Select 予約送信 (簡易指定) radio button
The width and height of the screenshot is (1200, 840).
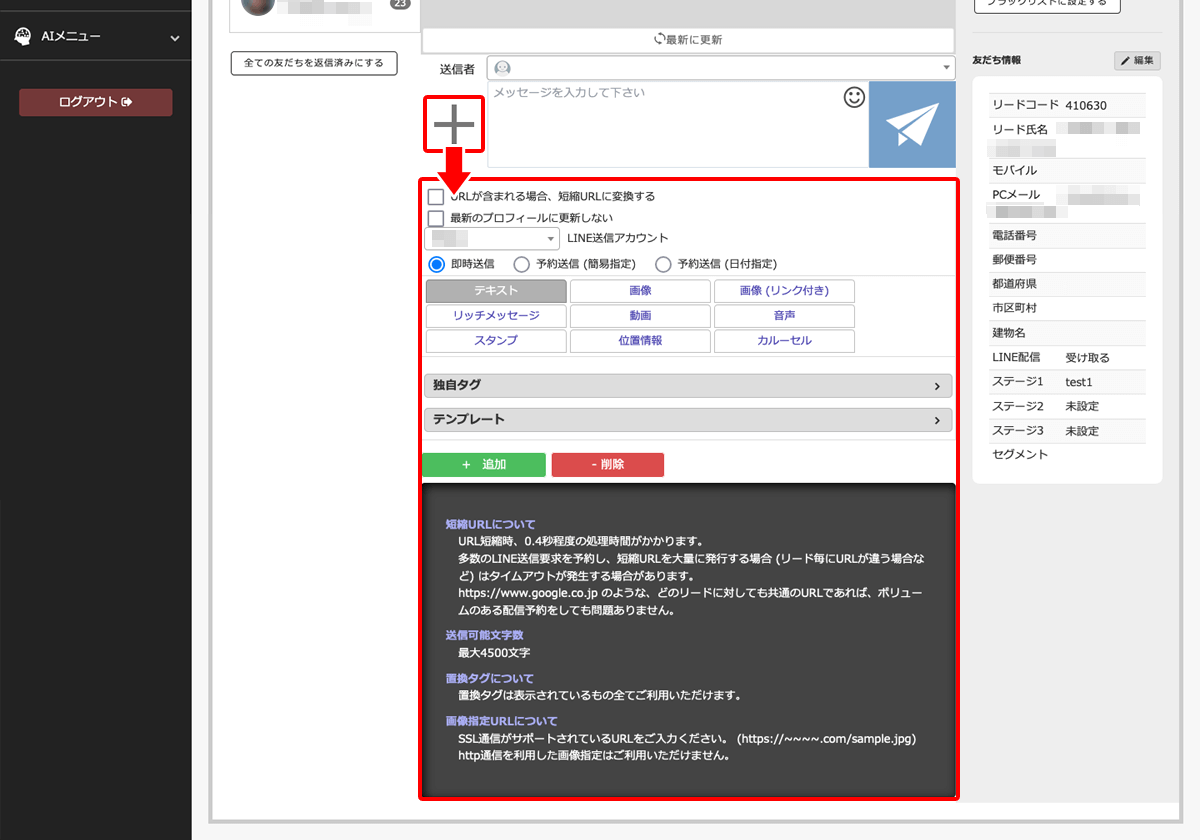coord(521,264)
